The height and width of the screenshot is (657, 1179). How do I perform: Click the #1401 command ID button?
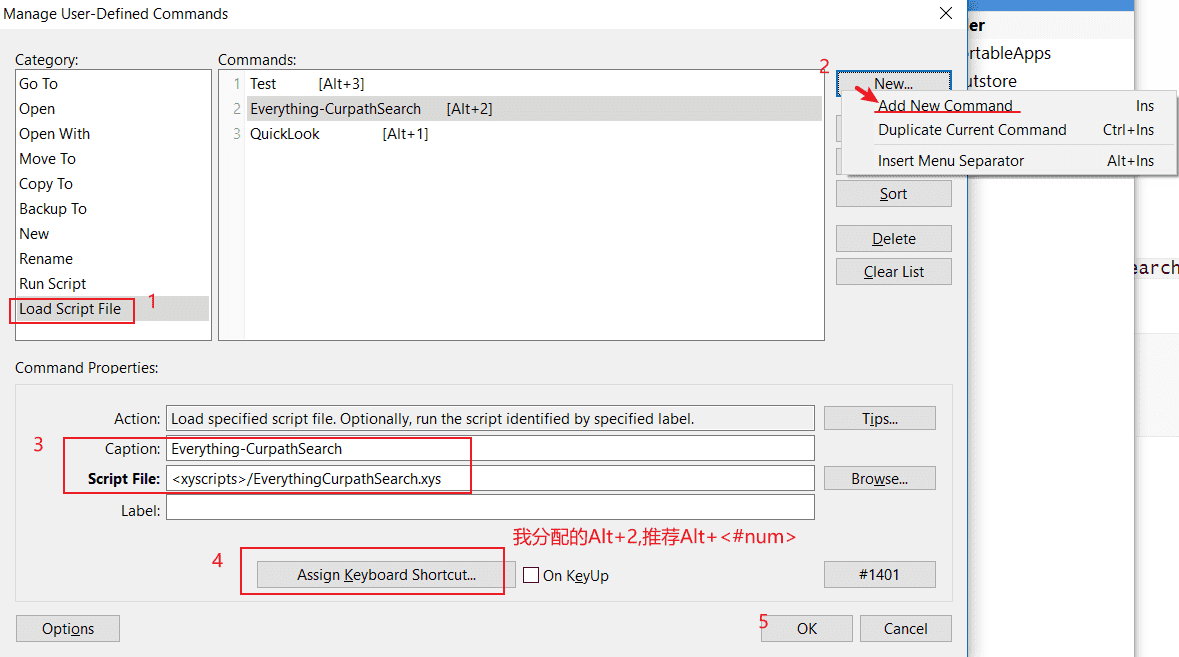(x=880, y=575)
